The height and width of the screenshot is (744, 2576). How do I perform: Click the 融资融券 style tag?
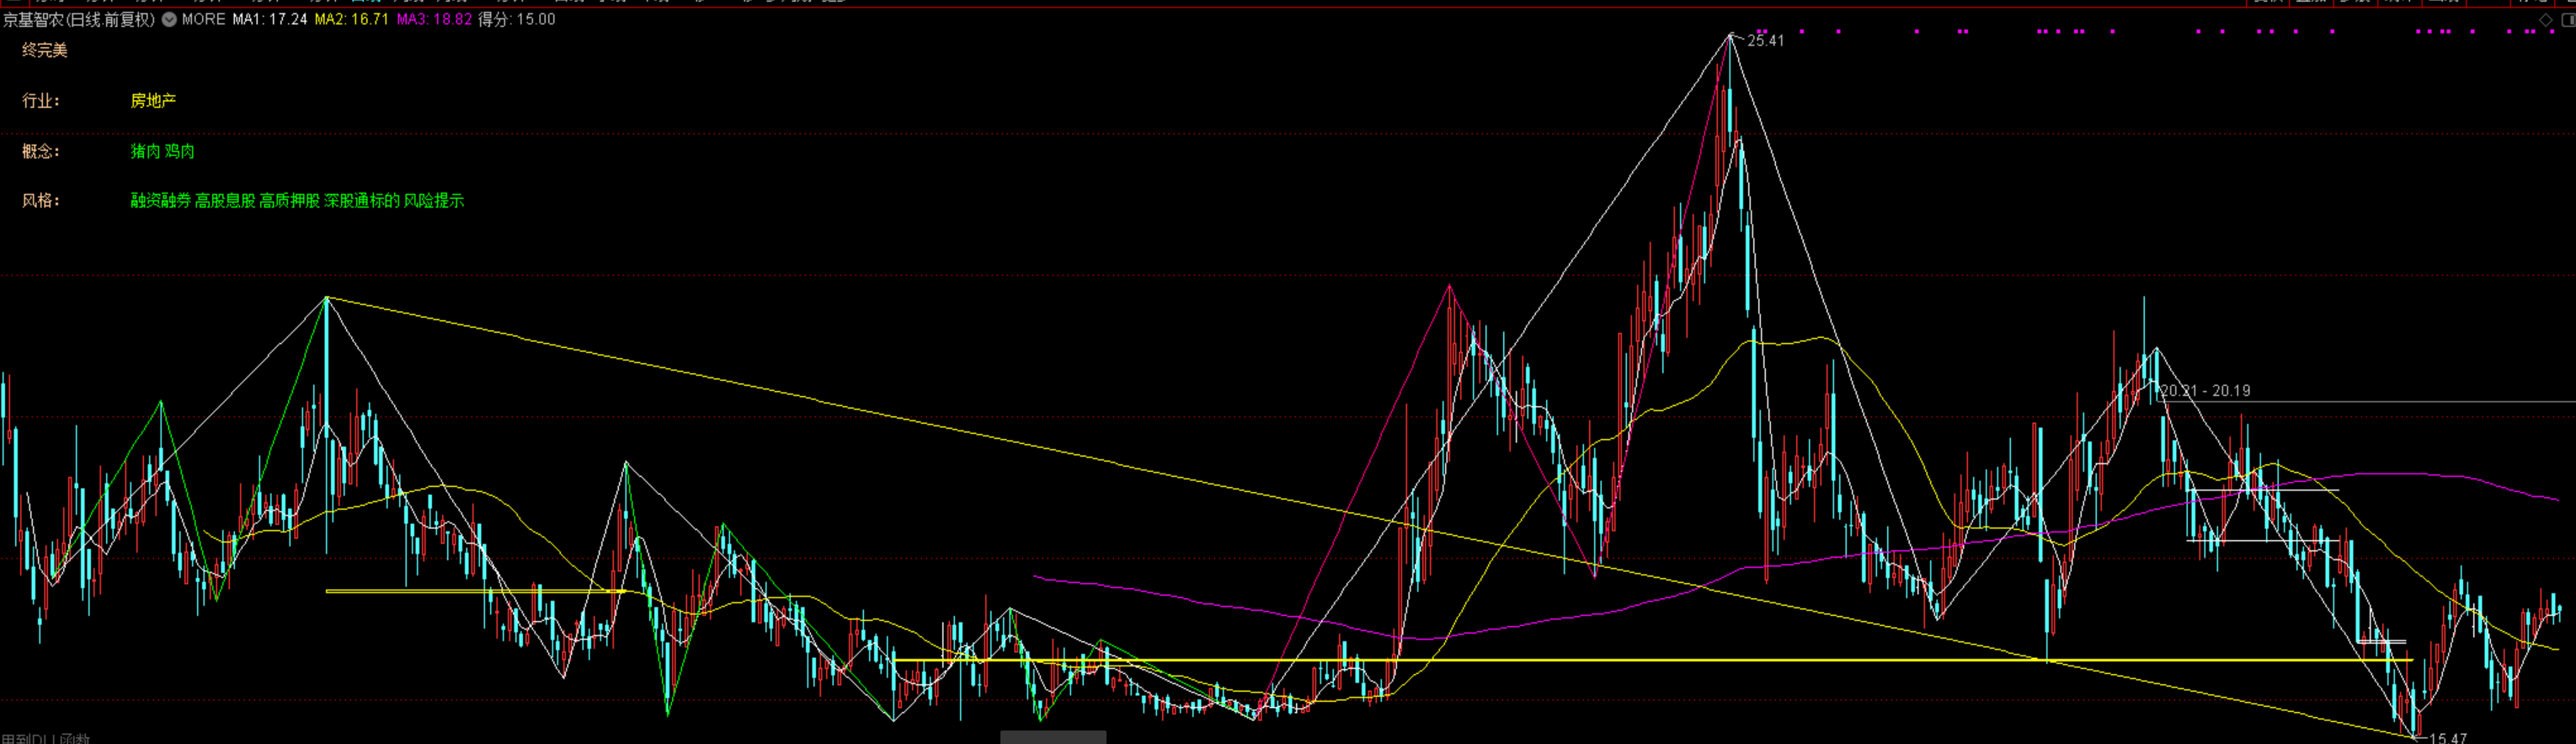160,201
